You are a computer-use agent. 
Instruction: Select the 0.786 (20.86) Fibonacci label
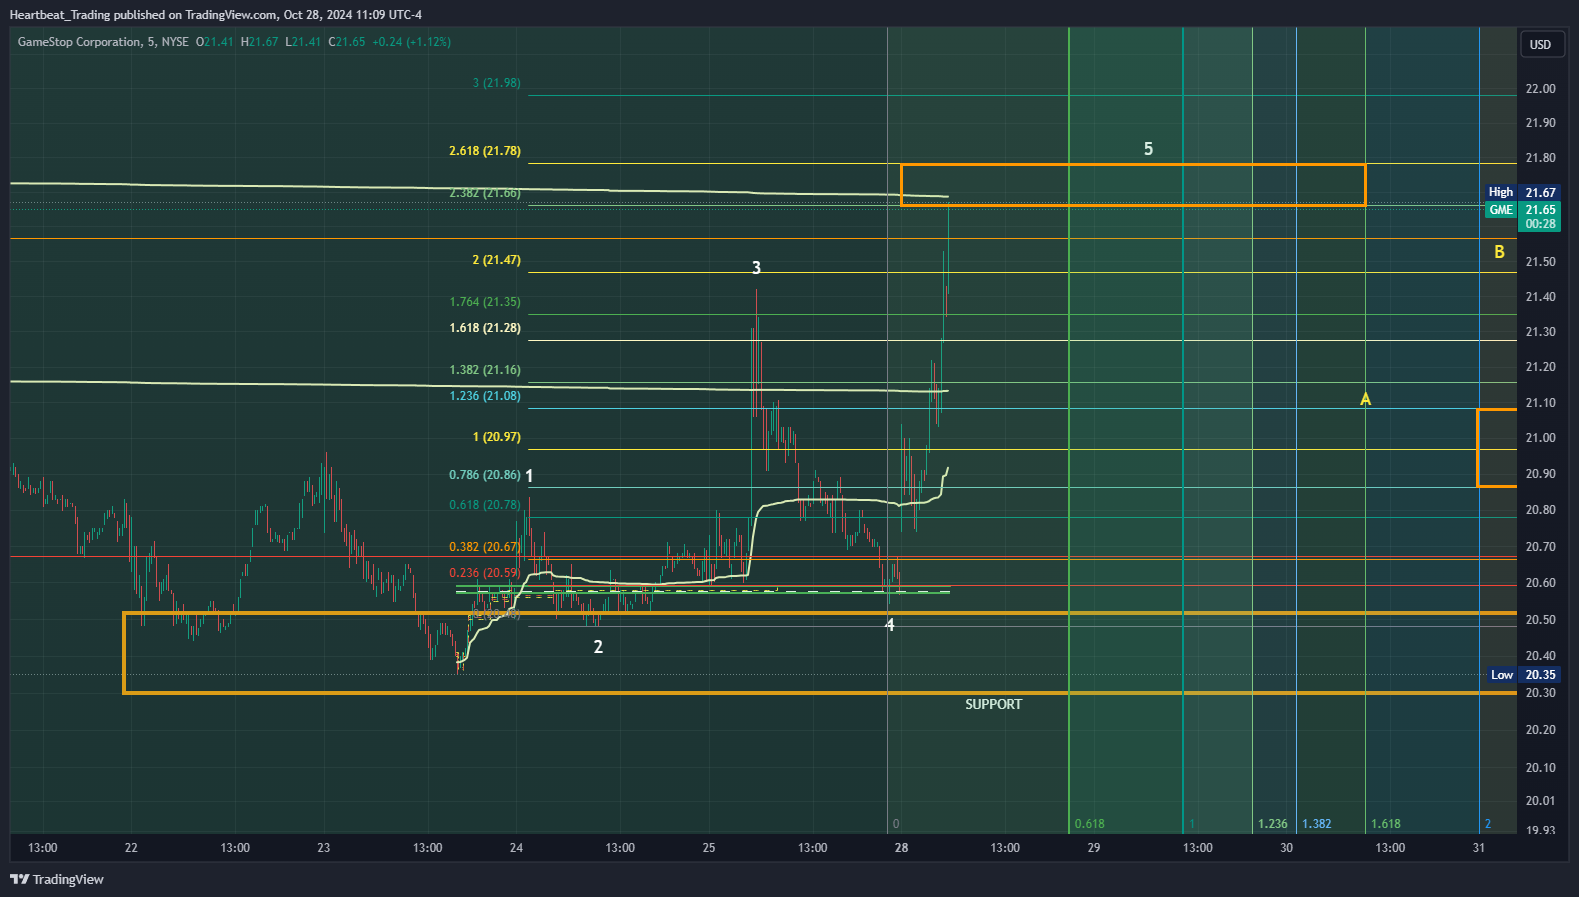point(485,475)
